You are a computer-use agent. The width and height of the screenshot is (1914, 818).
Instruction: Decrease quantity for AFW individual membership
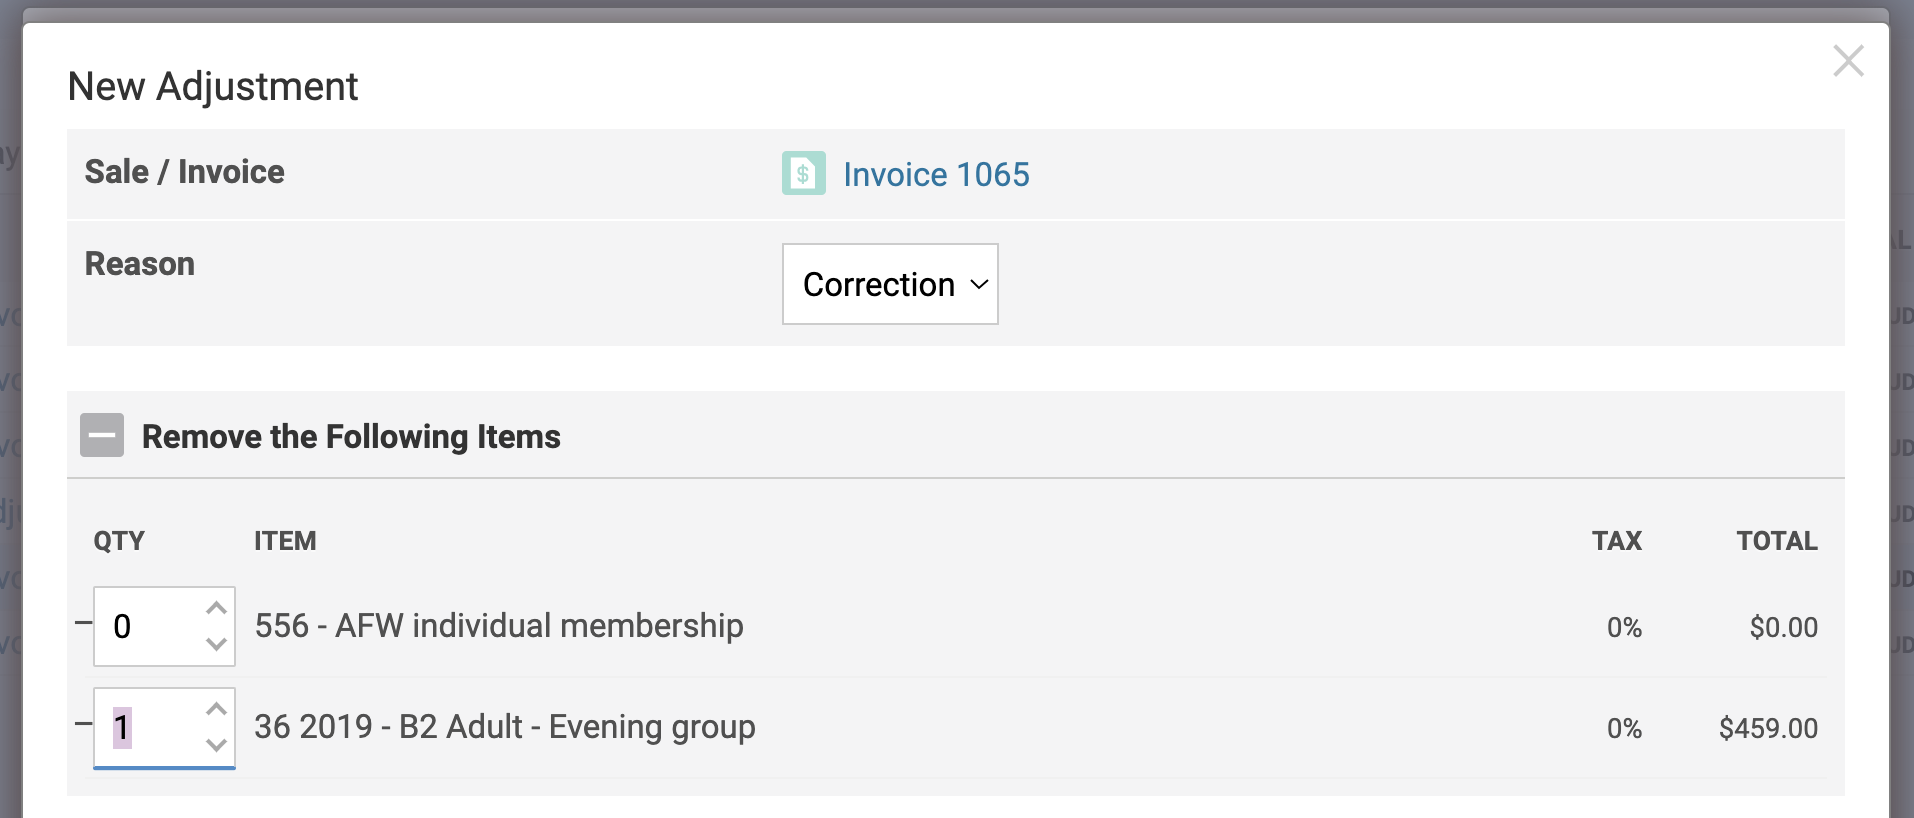(216, 644)
